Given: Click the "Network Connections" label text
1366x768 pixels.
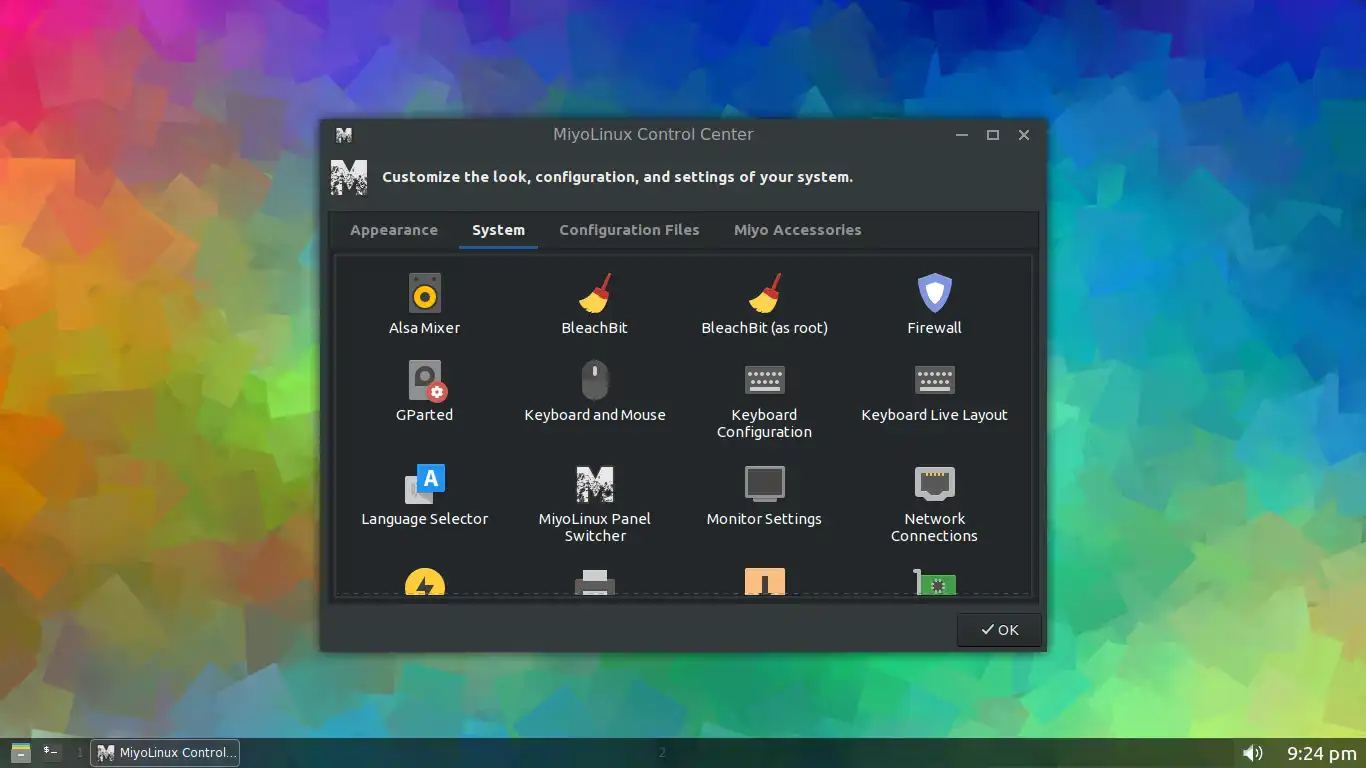Looking at the screenshot, I should [x=935, y=528].
